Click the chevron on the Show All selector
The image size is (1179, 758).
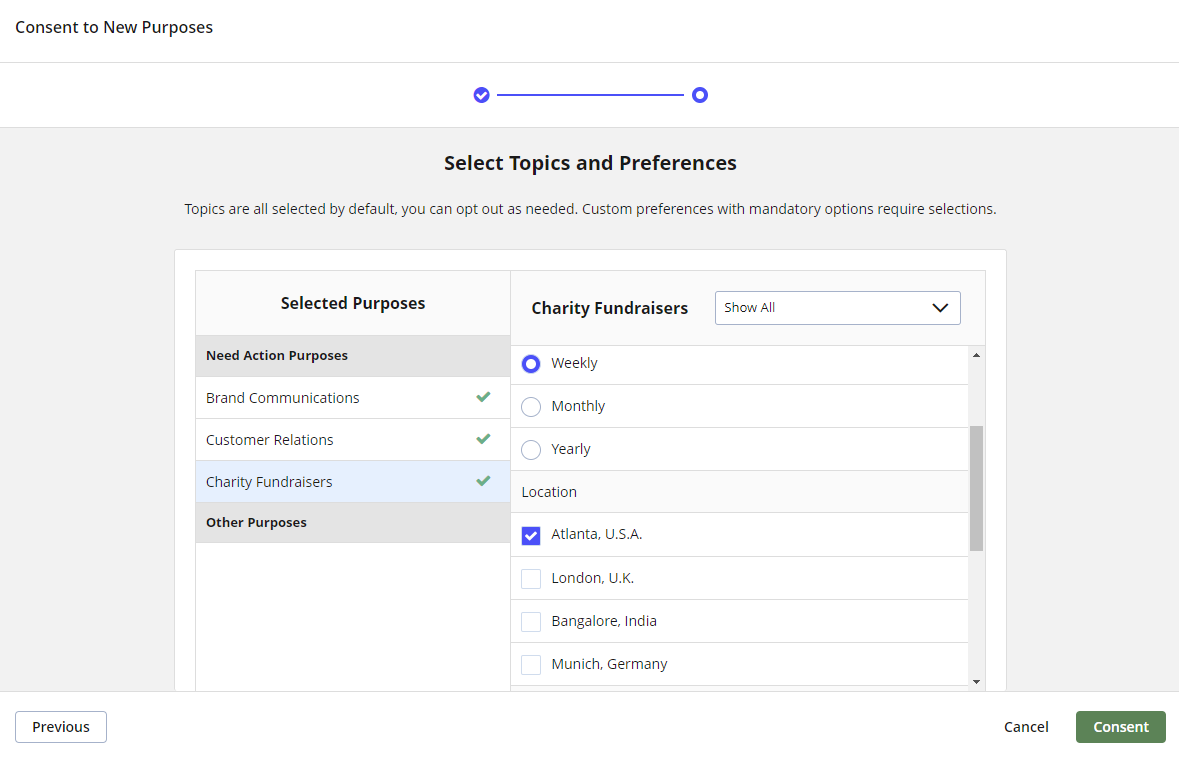pos(939,308)
